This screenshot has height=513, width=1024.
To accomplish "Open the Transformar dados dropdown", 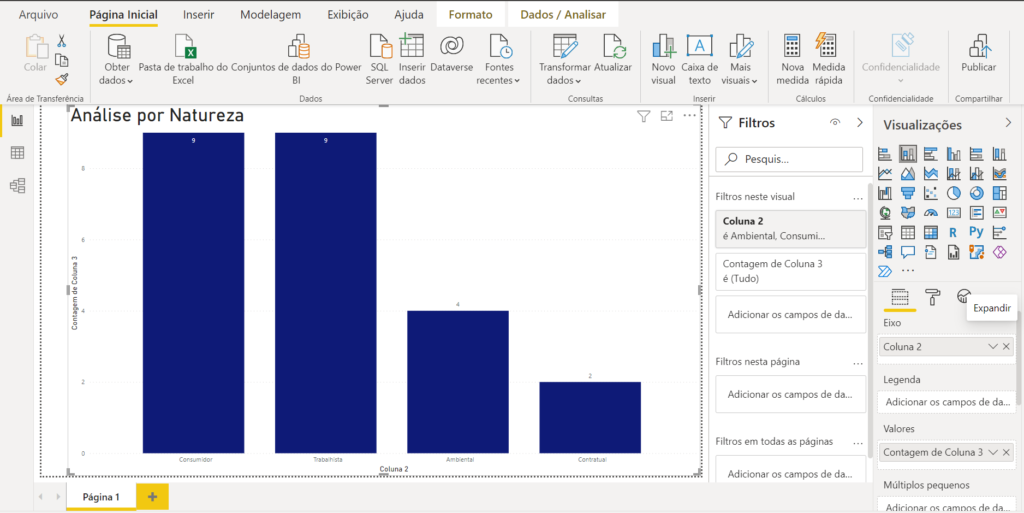I will [564, 58].
